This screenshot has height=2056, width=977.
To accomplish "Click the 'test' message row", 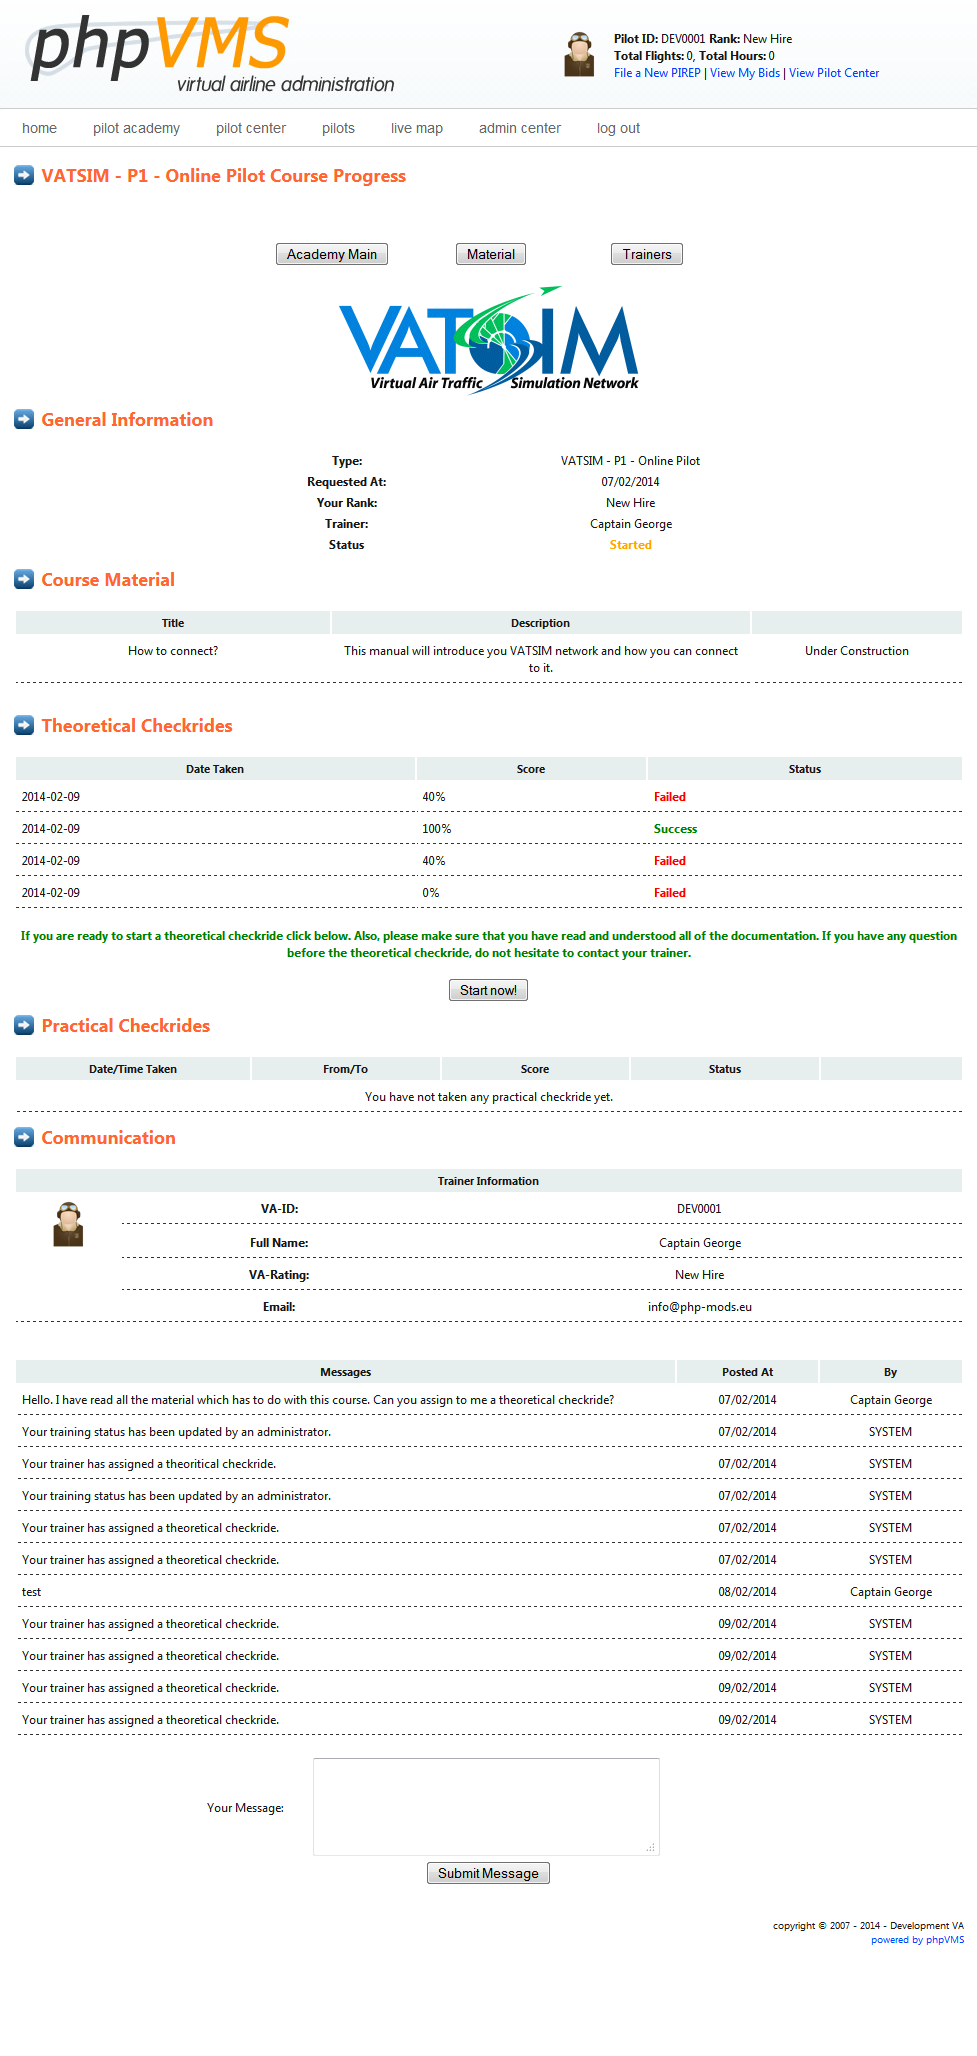I will [x=489, y=1592].
